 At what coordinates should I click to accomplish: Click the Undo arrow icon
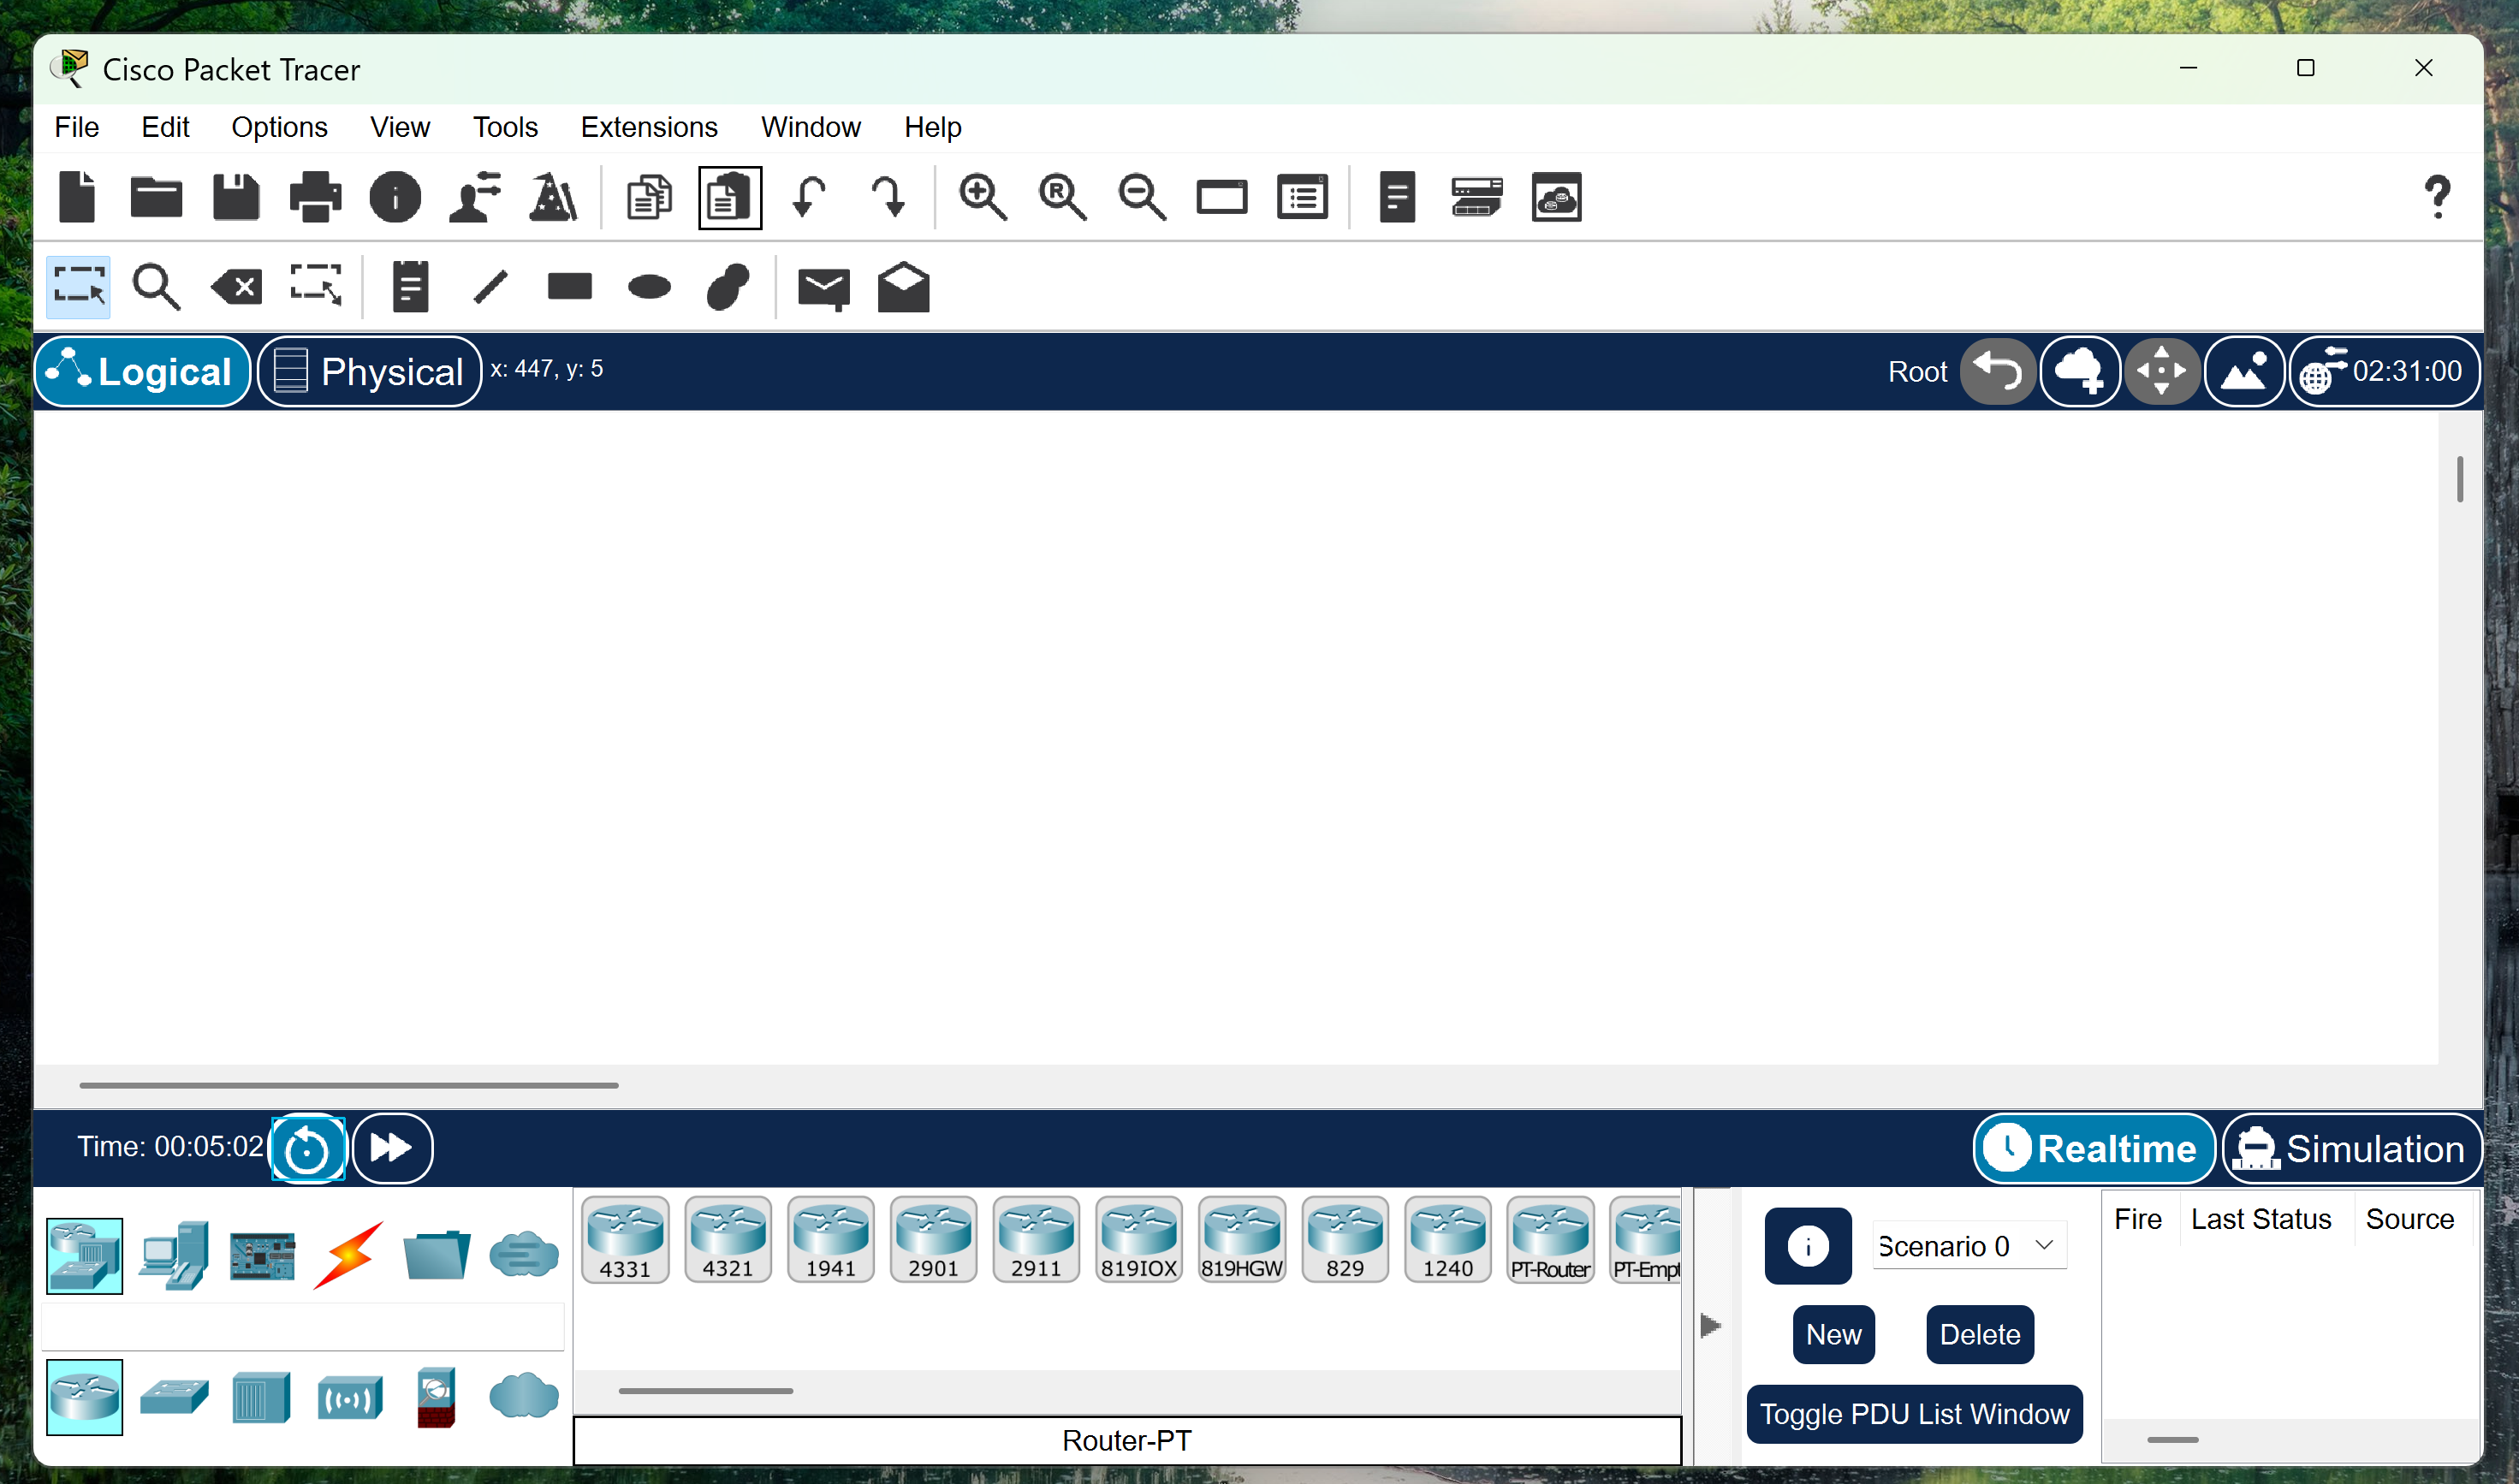[x=809, y=196]
